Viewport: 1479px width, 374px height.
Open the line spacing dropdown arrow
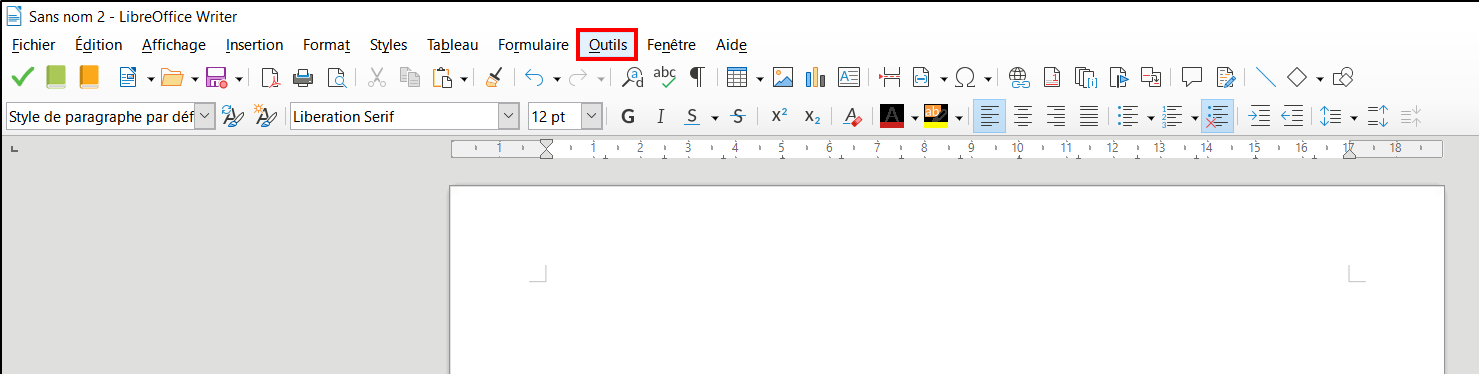tap(1353, 118)
